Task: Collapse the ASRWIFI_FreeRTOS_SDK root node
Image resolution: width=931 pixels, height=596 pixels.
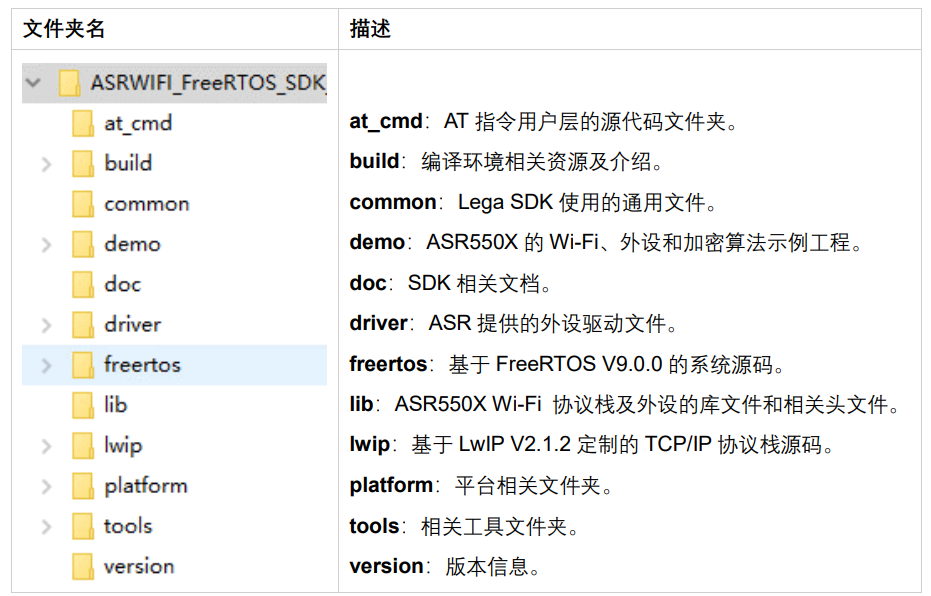Action: coord(34,83)
